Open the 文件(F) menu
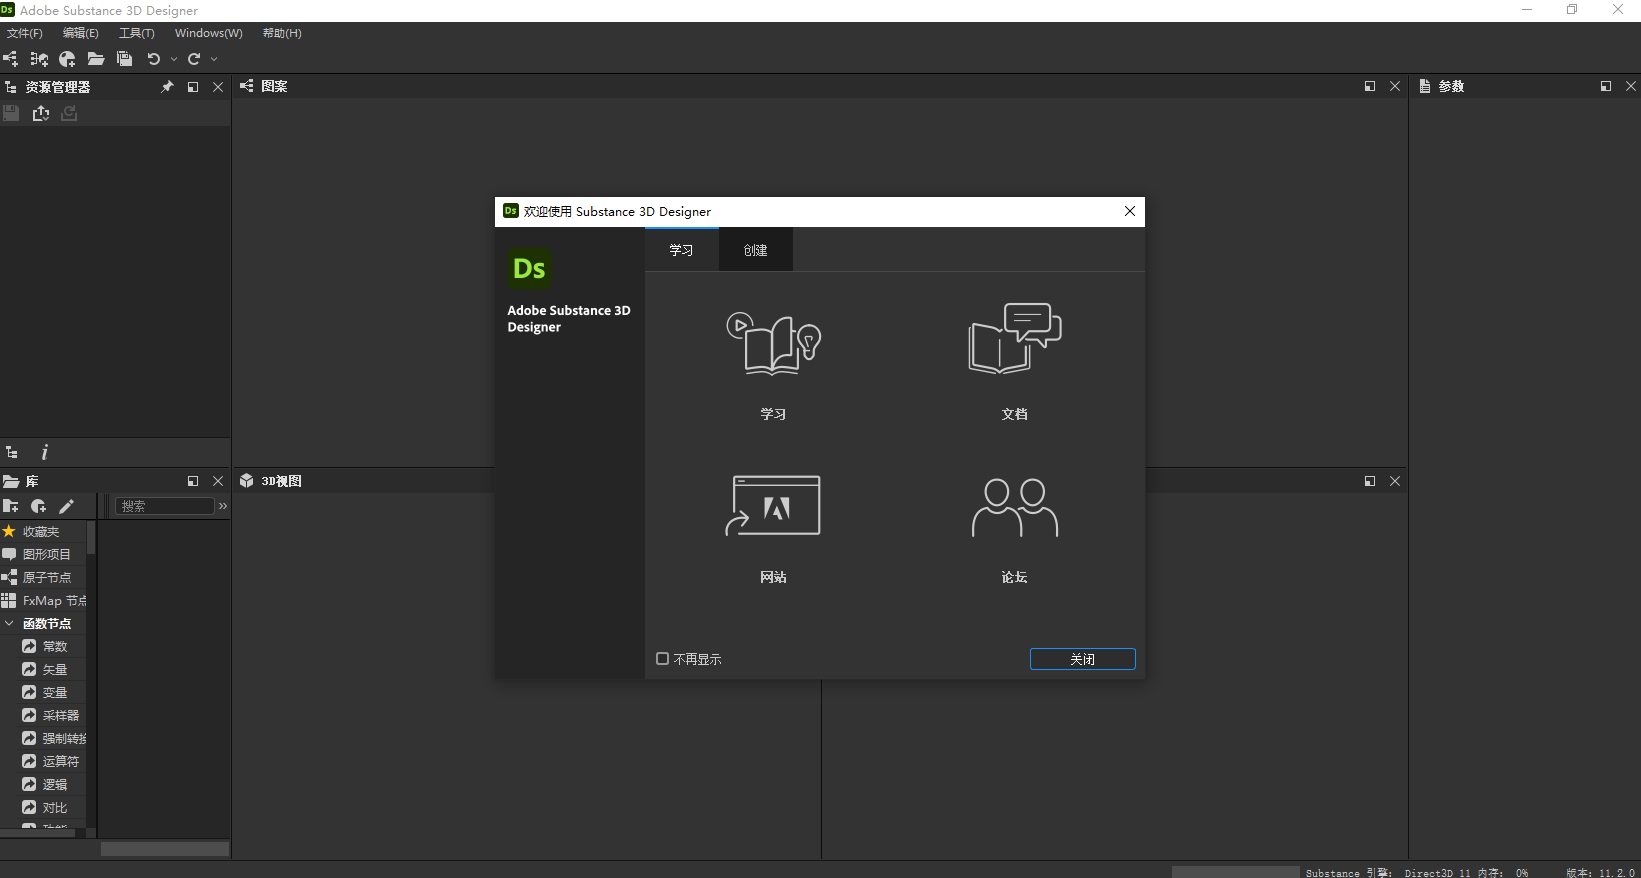 pyautogui.click(x=25, y=33)
